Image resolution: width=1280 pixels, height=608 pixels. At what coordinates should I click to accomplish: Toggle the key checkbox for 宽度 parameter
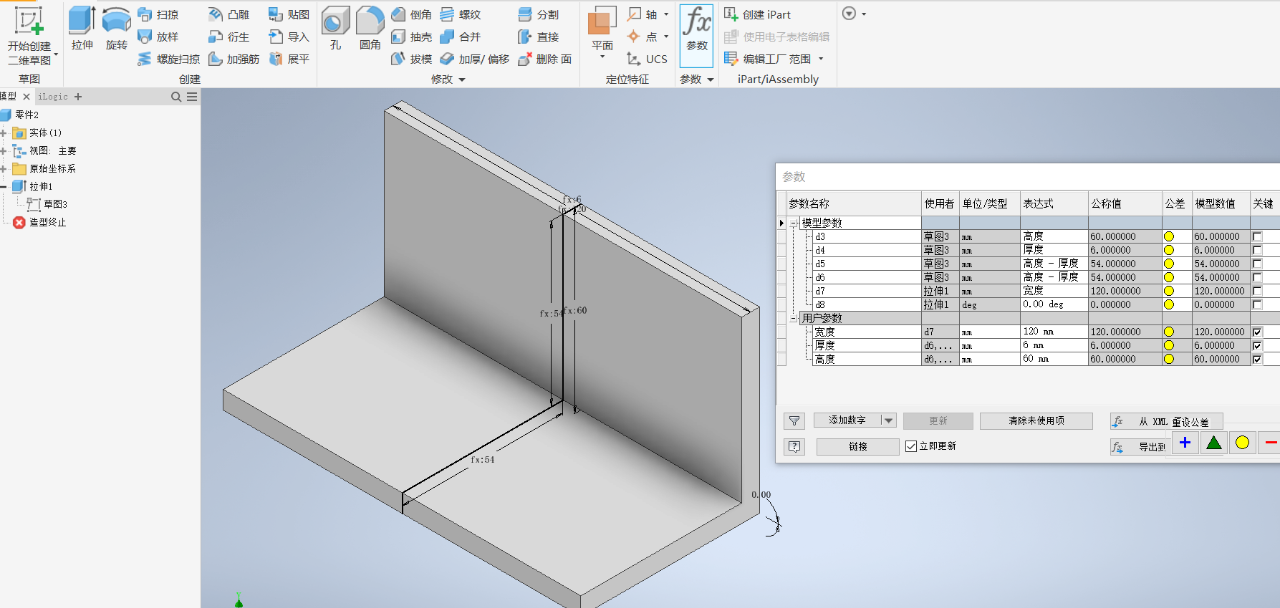[1257, 331]
